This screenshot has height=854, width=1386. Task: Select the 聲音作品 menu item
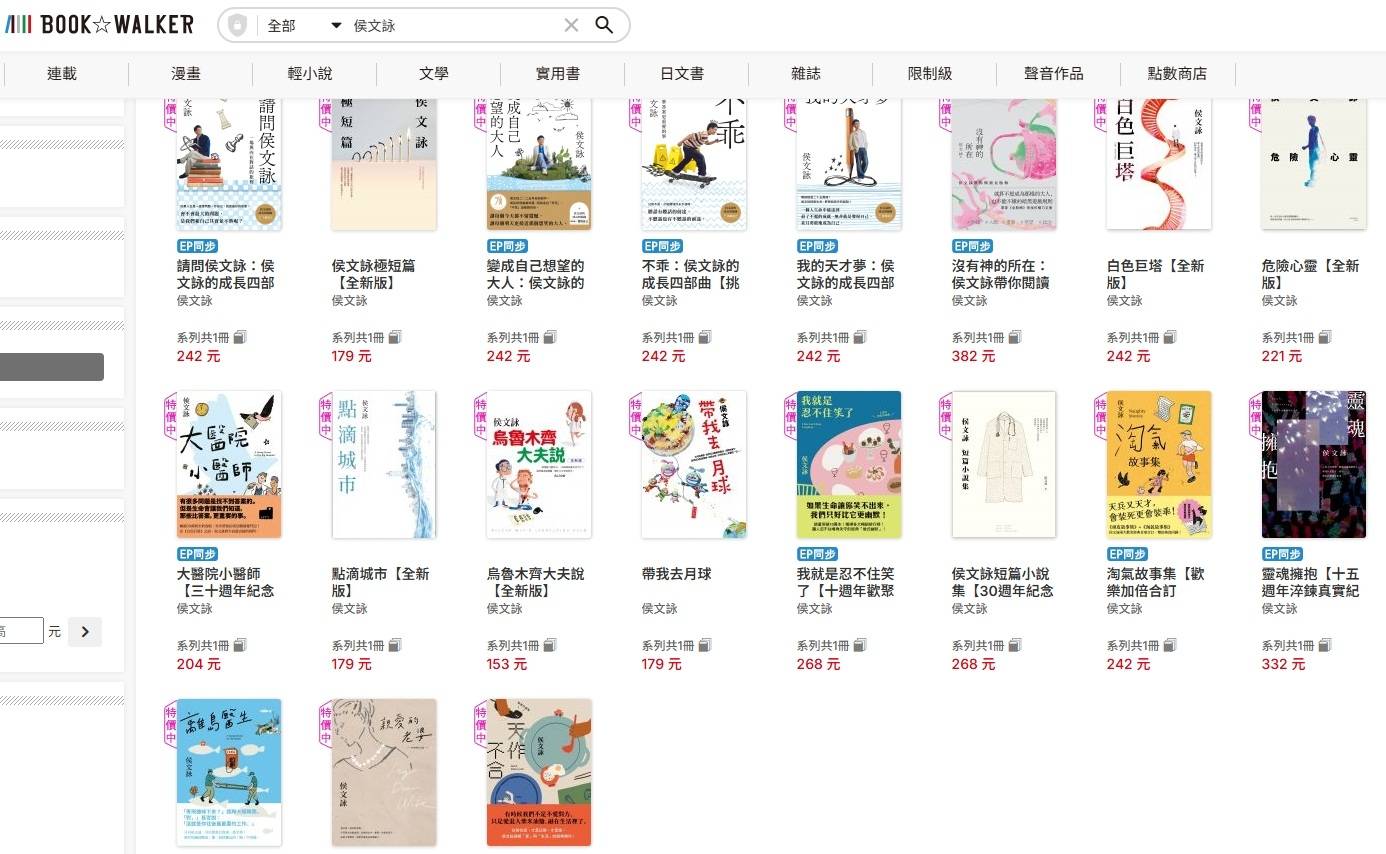pos(1053,73)
